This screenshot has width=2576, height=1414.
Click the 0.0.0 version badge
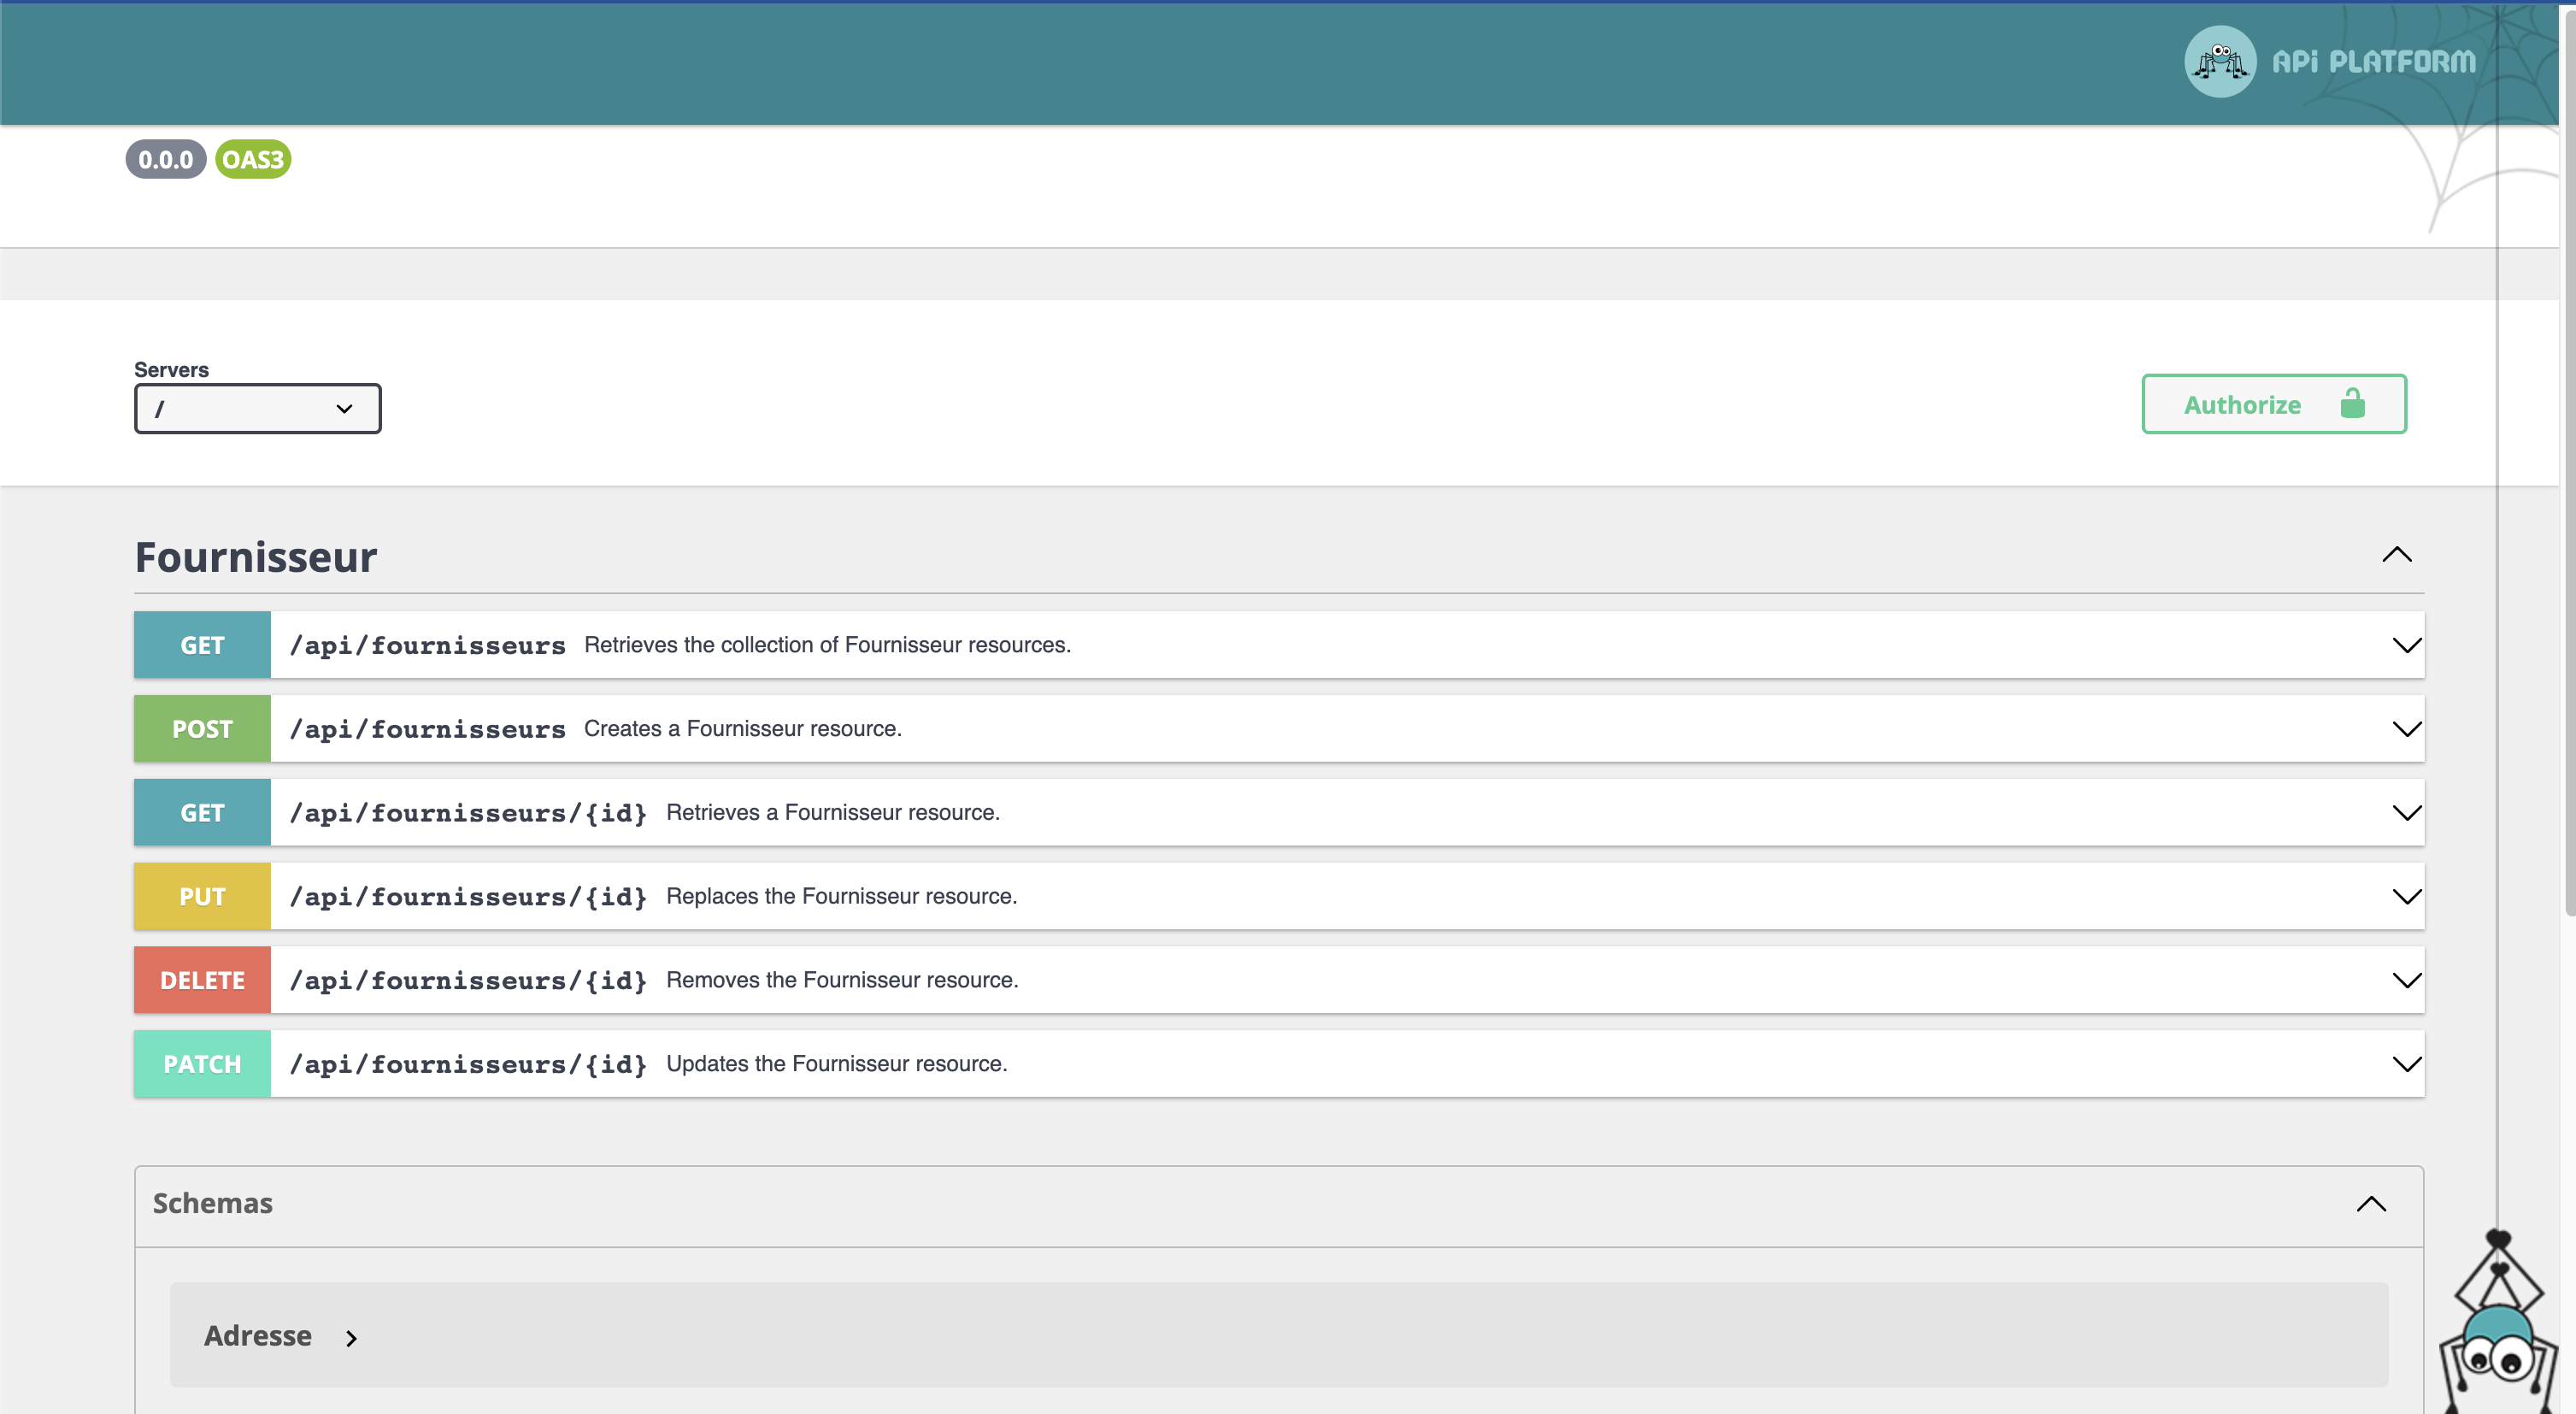165,160
